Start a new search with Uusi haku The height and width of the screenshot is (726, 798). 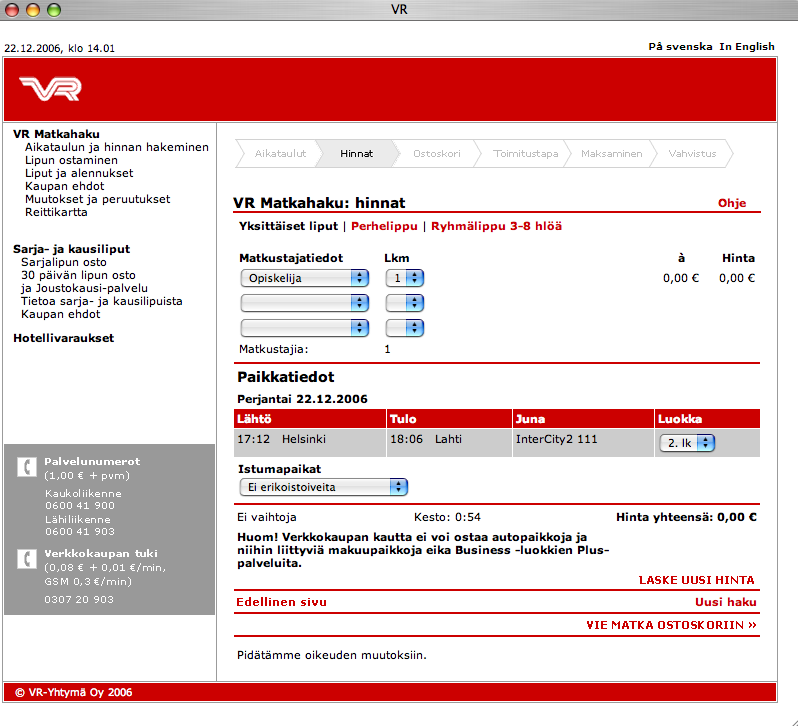(725, 602)
